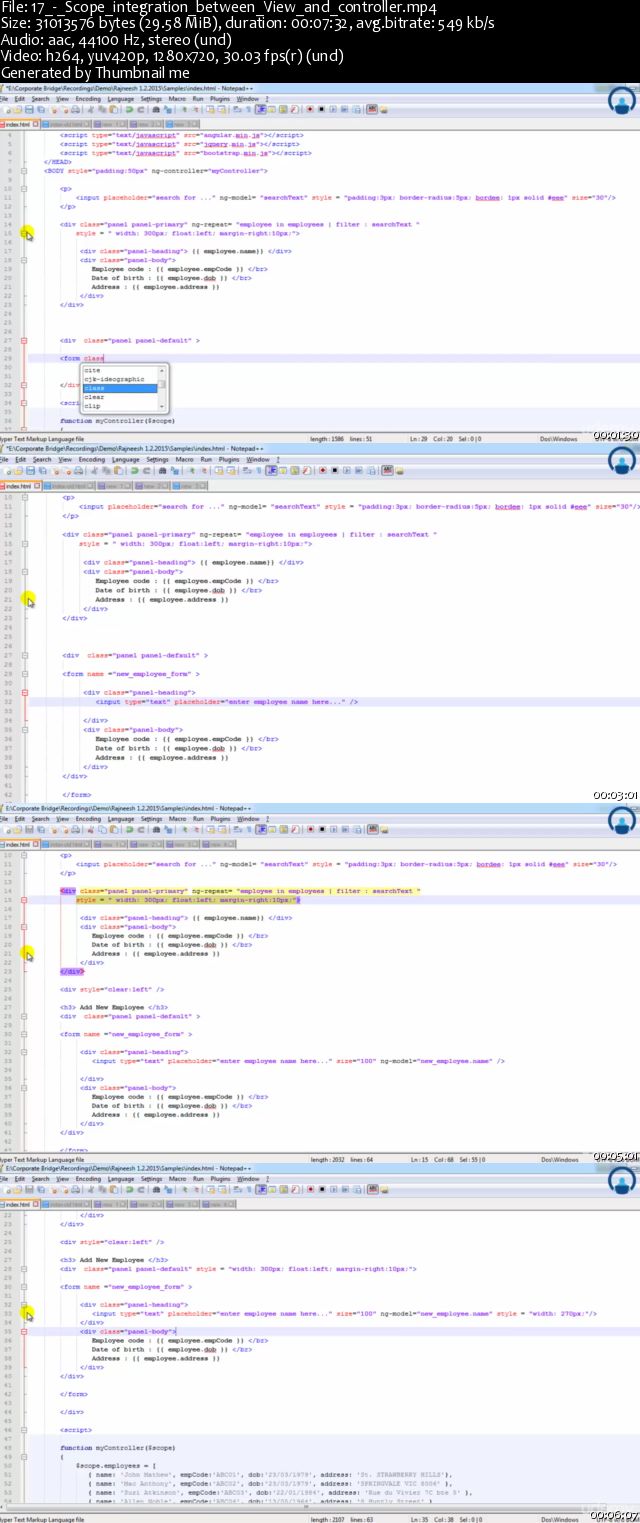Click '<h3> Add New Employee </h3>' in third frame
The width and height of the screenshot is (640, 1523).
coord(113,1007)
